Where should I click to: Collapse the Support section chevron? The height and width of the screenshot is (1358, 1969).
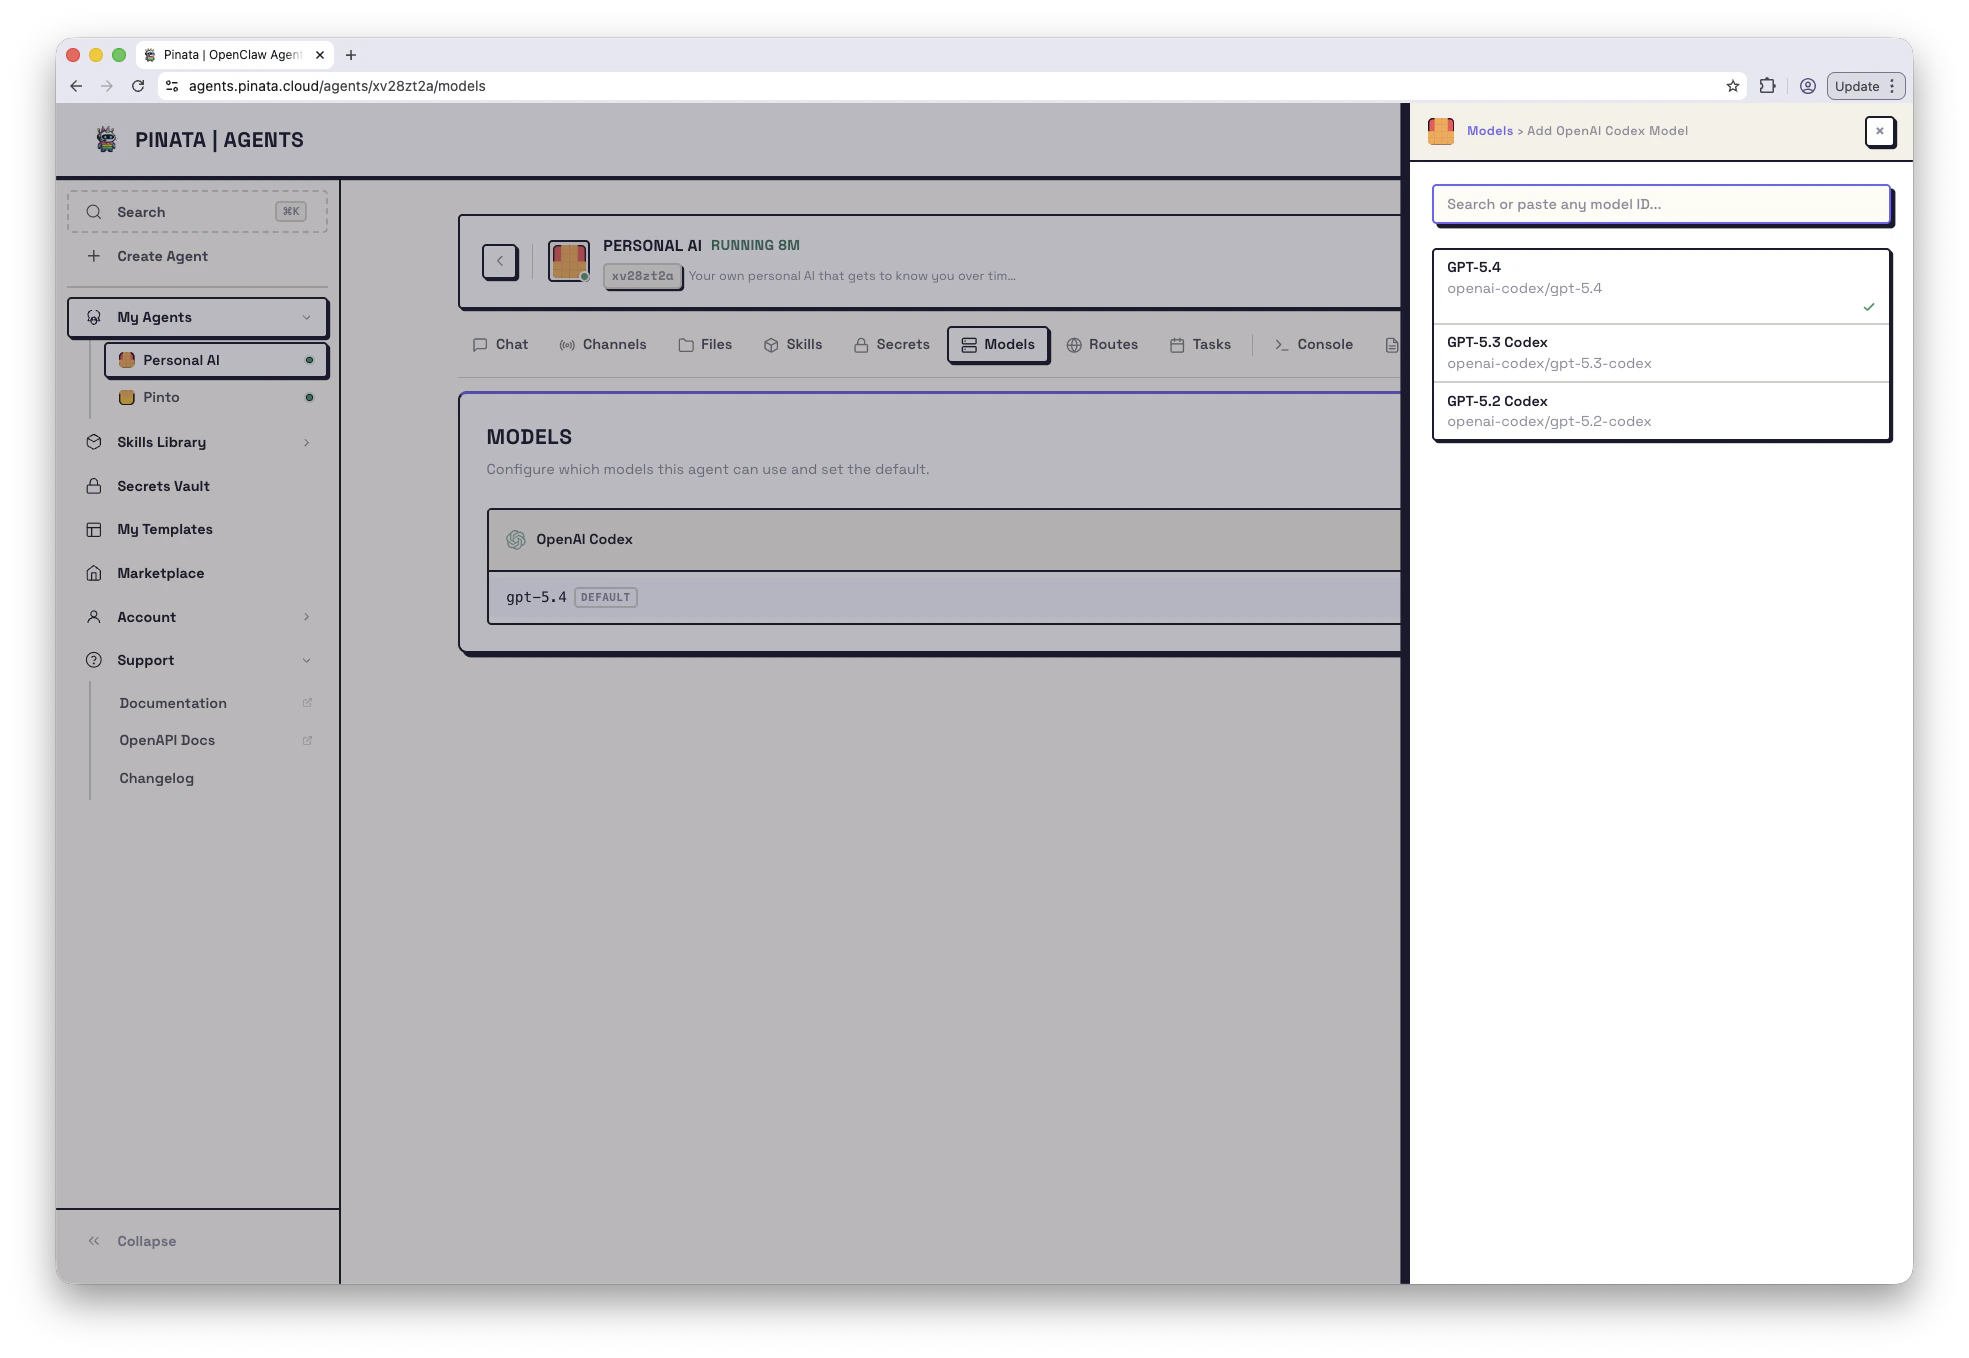click(306, 660)
